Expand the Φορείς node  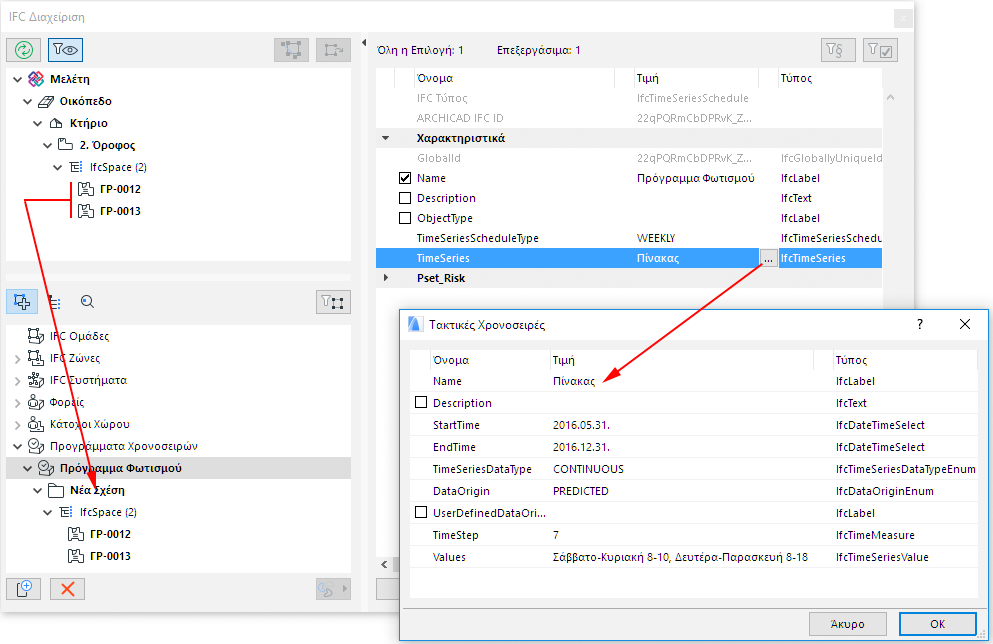point(17,403)
